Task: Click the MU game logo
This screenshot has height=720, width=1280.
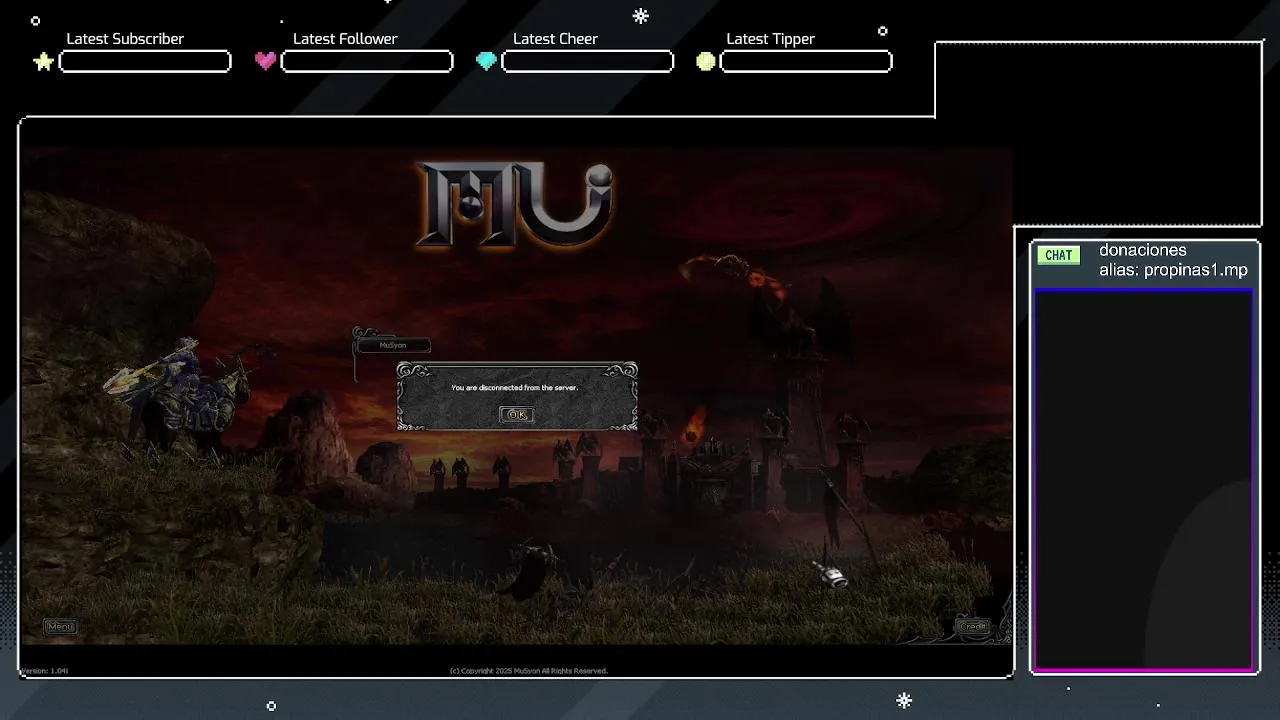Action: pos(515,205)
